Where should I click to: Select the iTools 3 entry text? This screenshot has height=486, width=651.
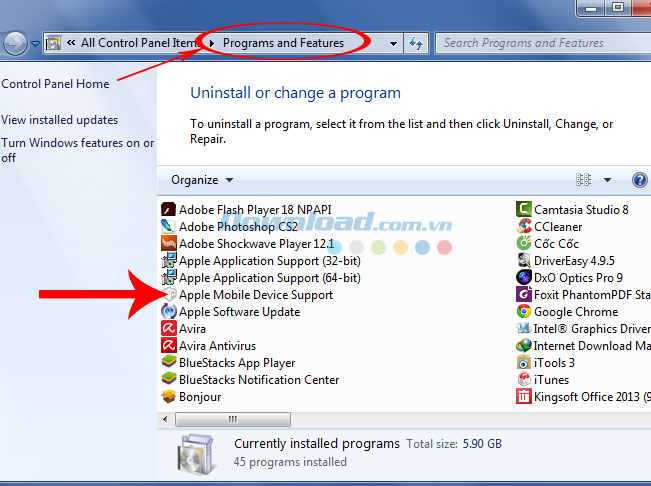click(554, 363)
